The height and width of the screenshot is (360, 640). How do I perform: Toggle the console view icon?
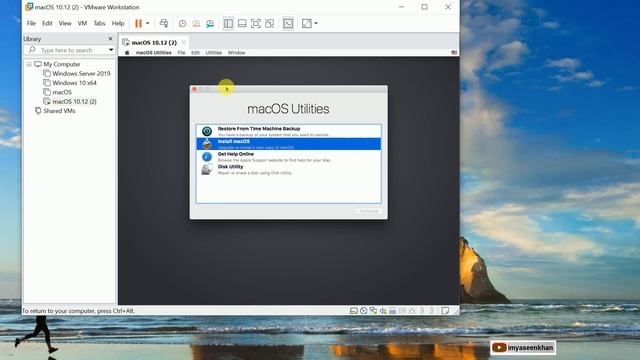tap(288, 23)
